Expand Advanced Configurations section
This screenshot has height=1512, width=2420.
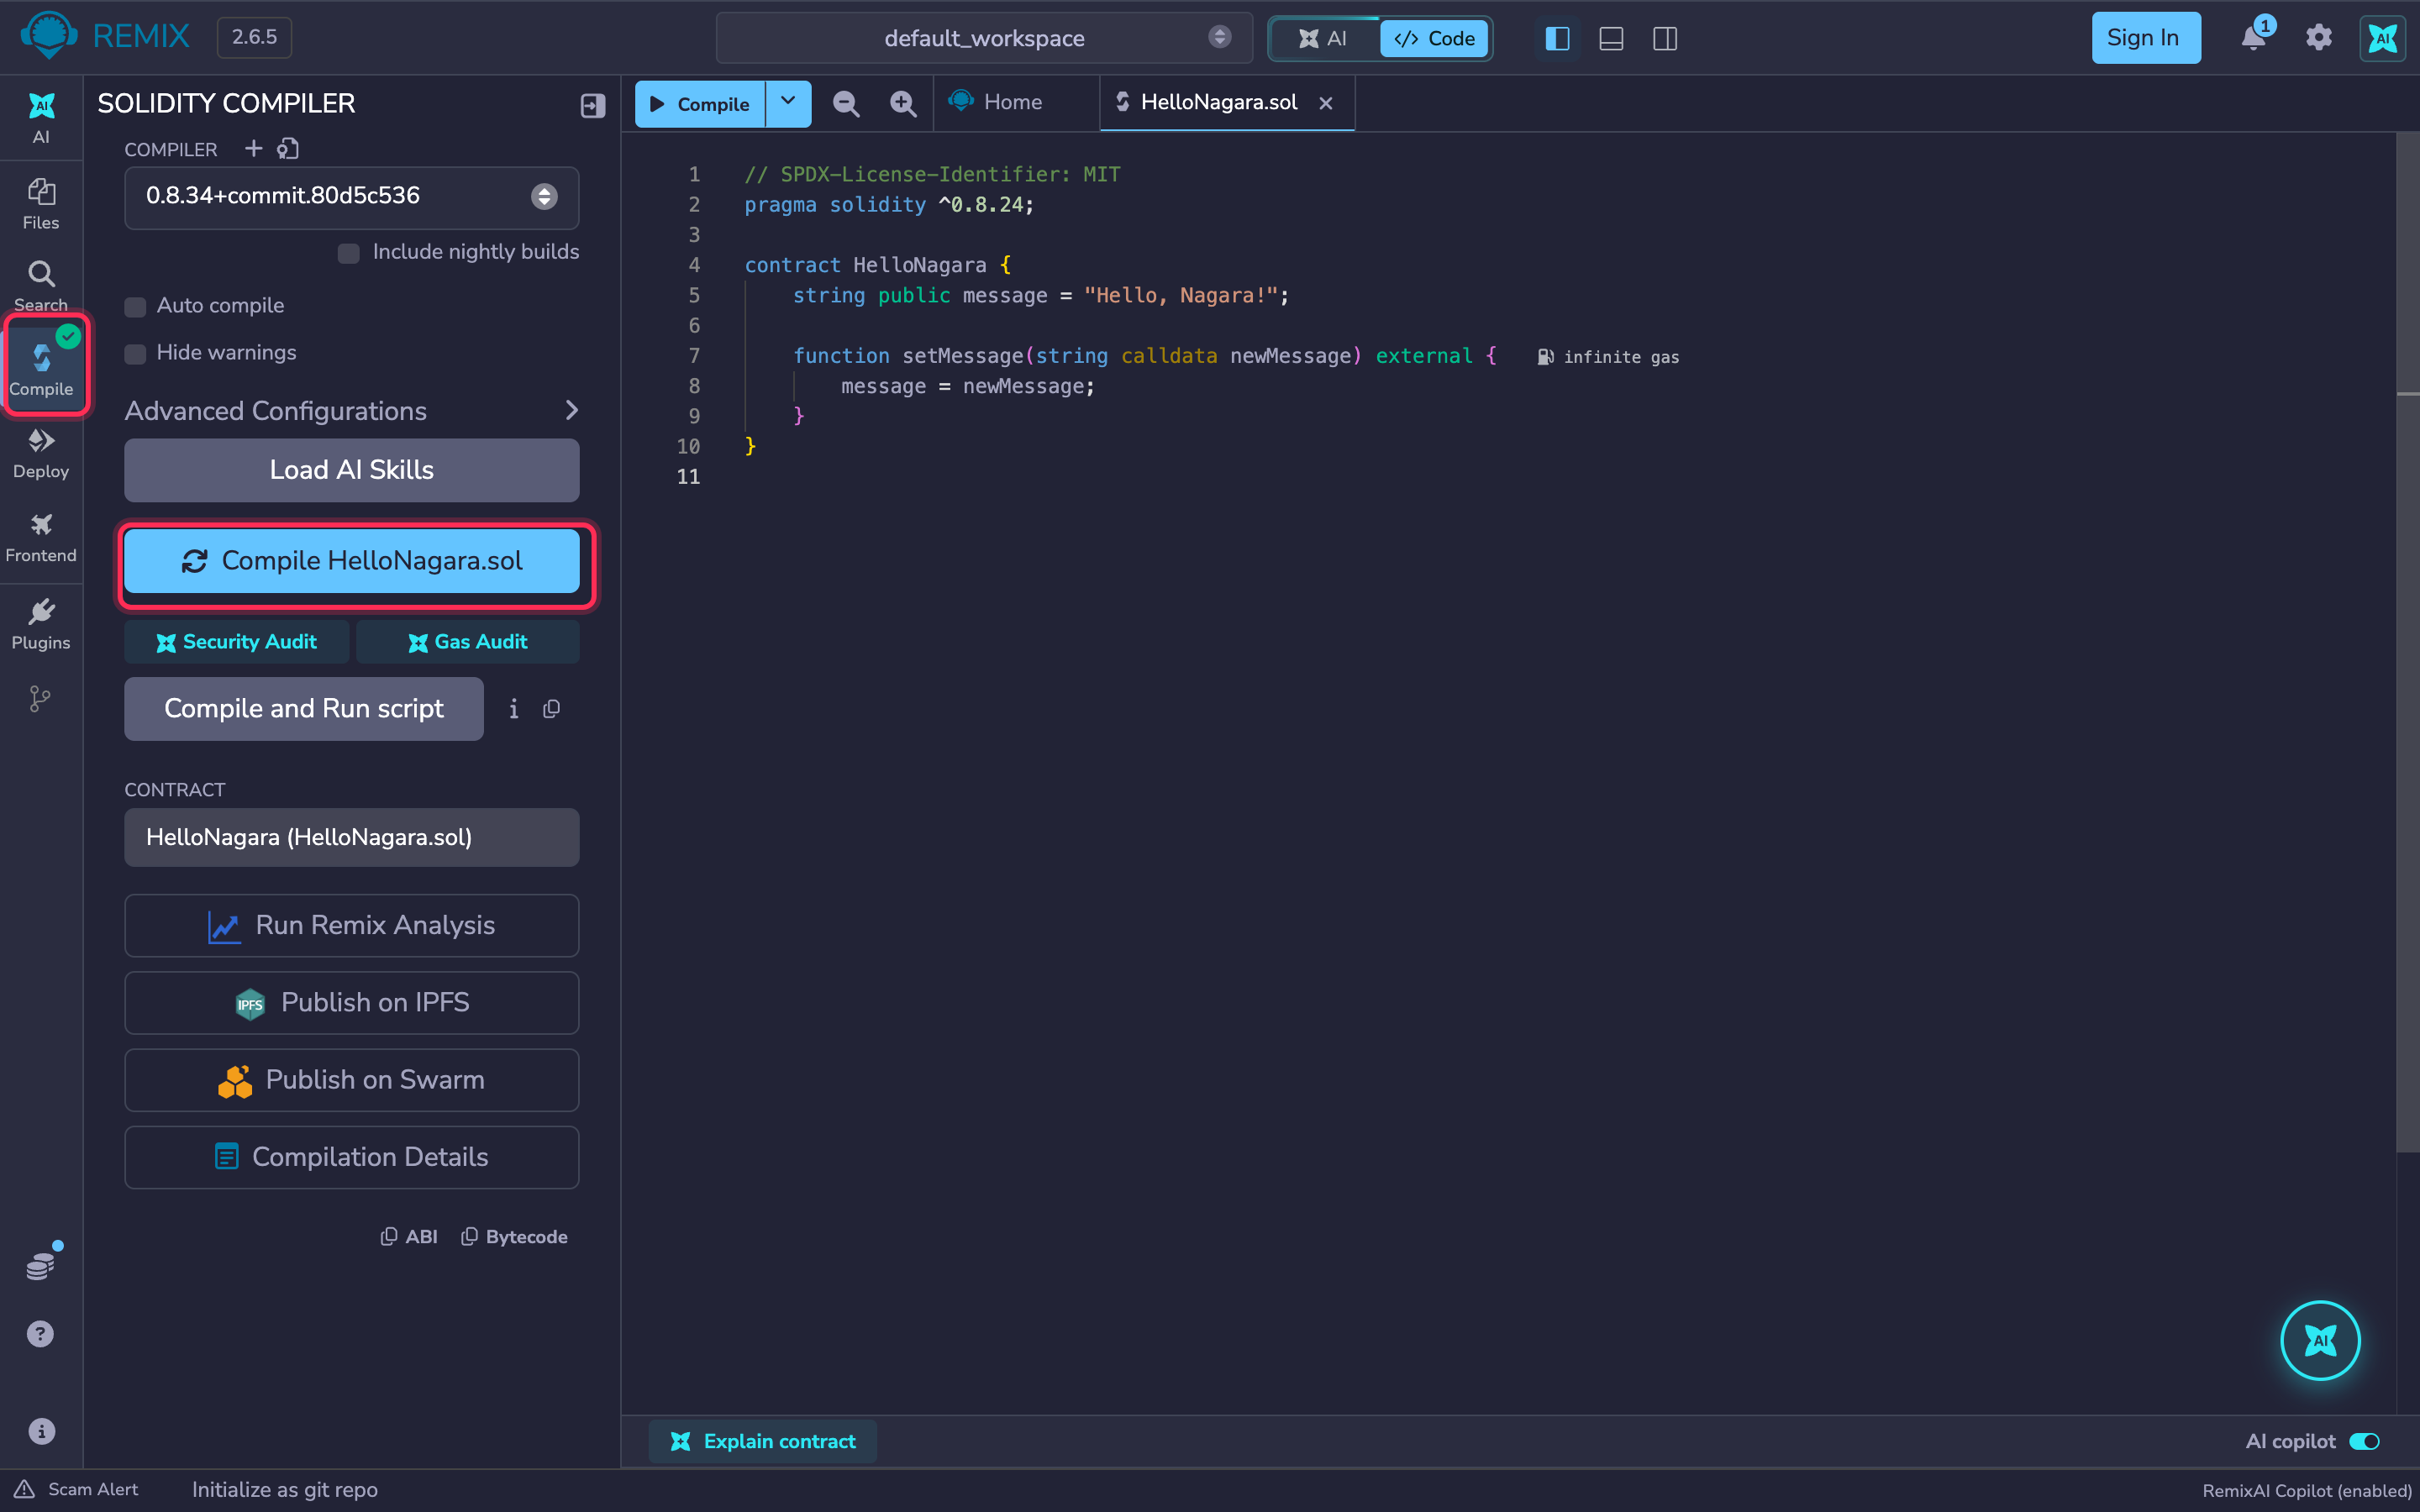[351, 410]
